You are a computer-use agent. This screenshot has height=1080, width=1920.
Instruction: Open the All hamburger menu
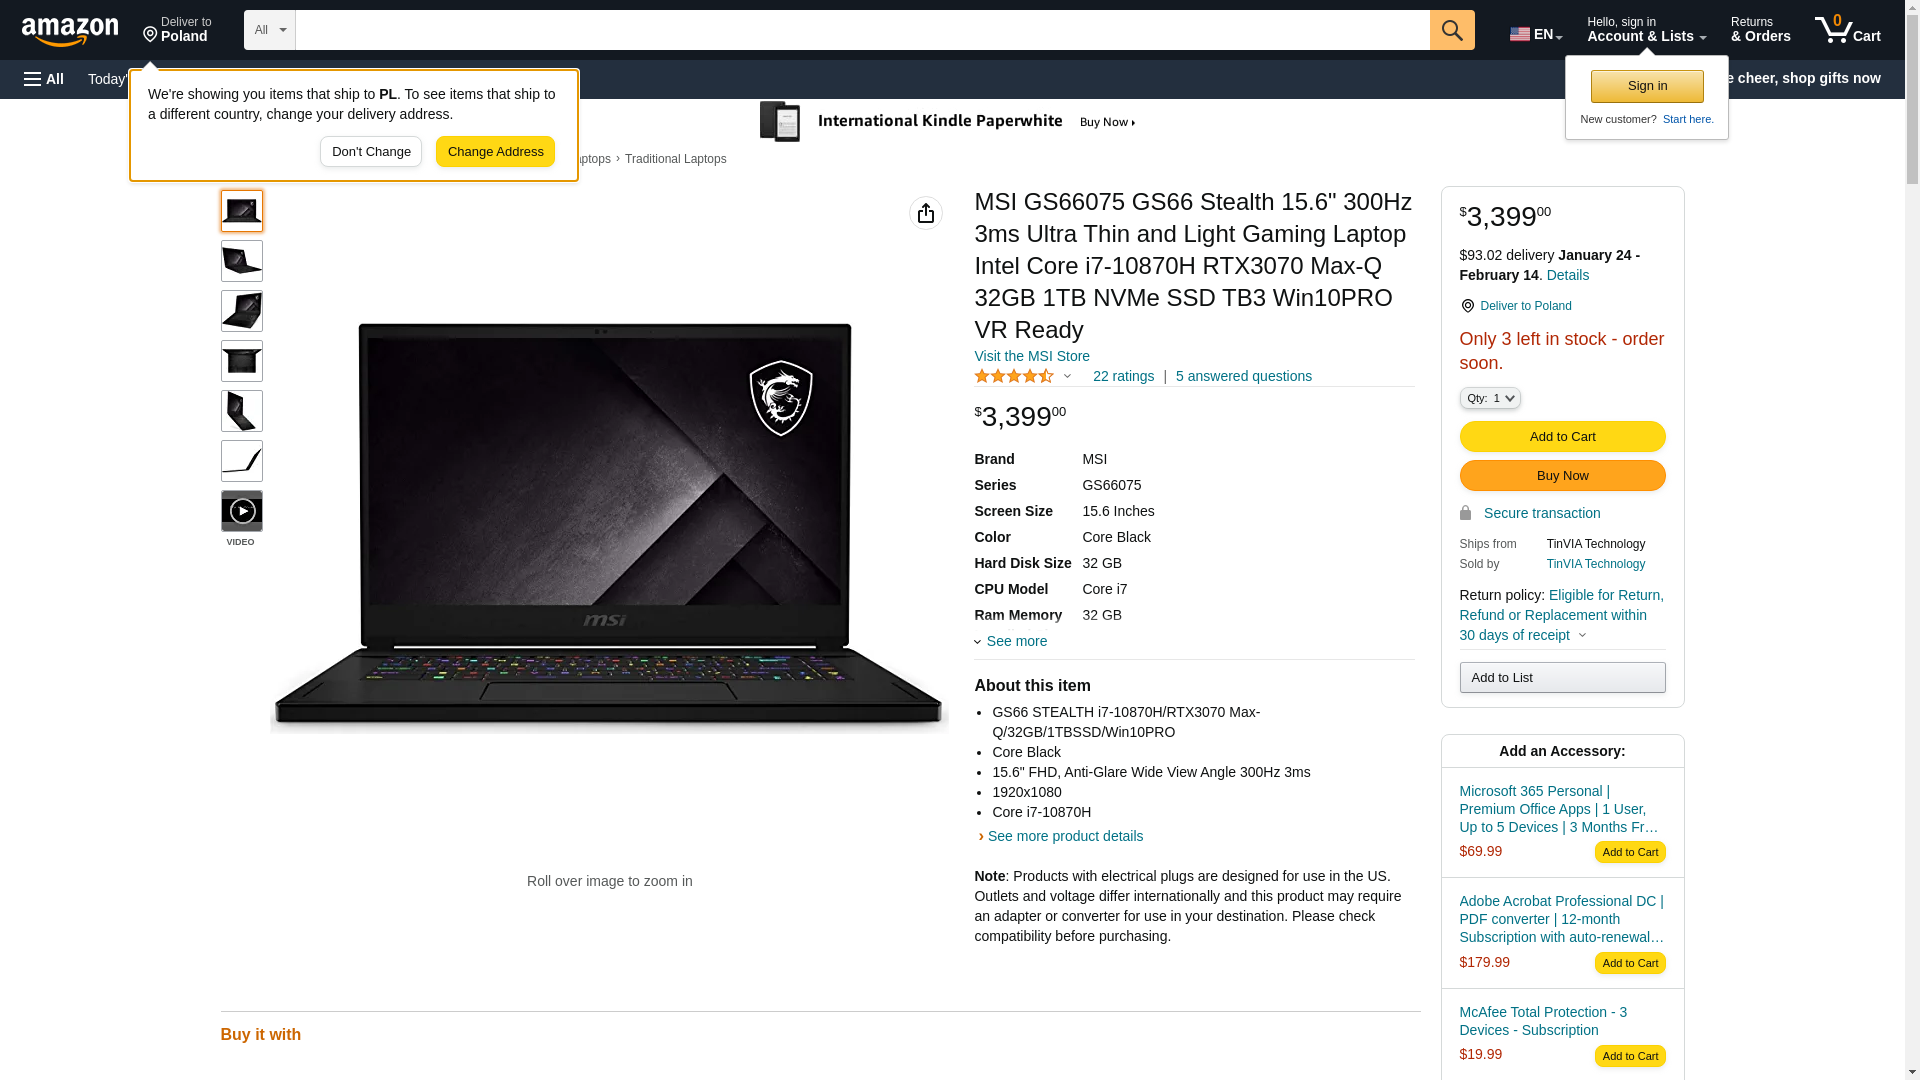pos(44,79)
